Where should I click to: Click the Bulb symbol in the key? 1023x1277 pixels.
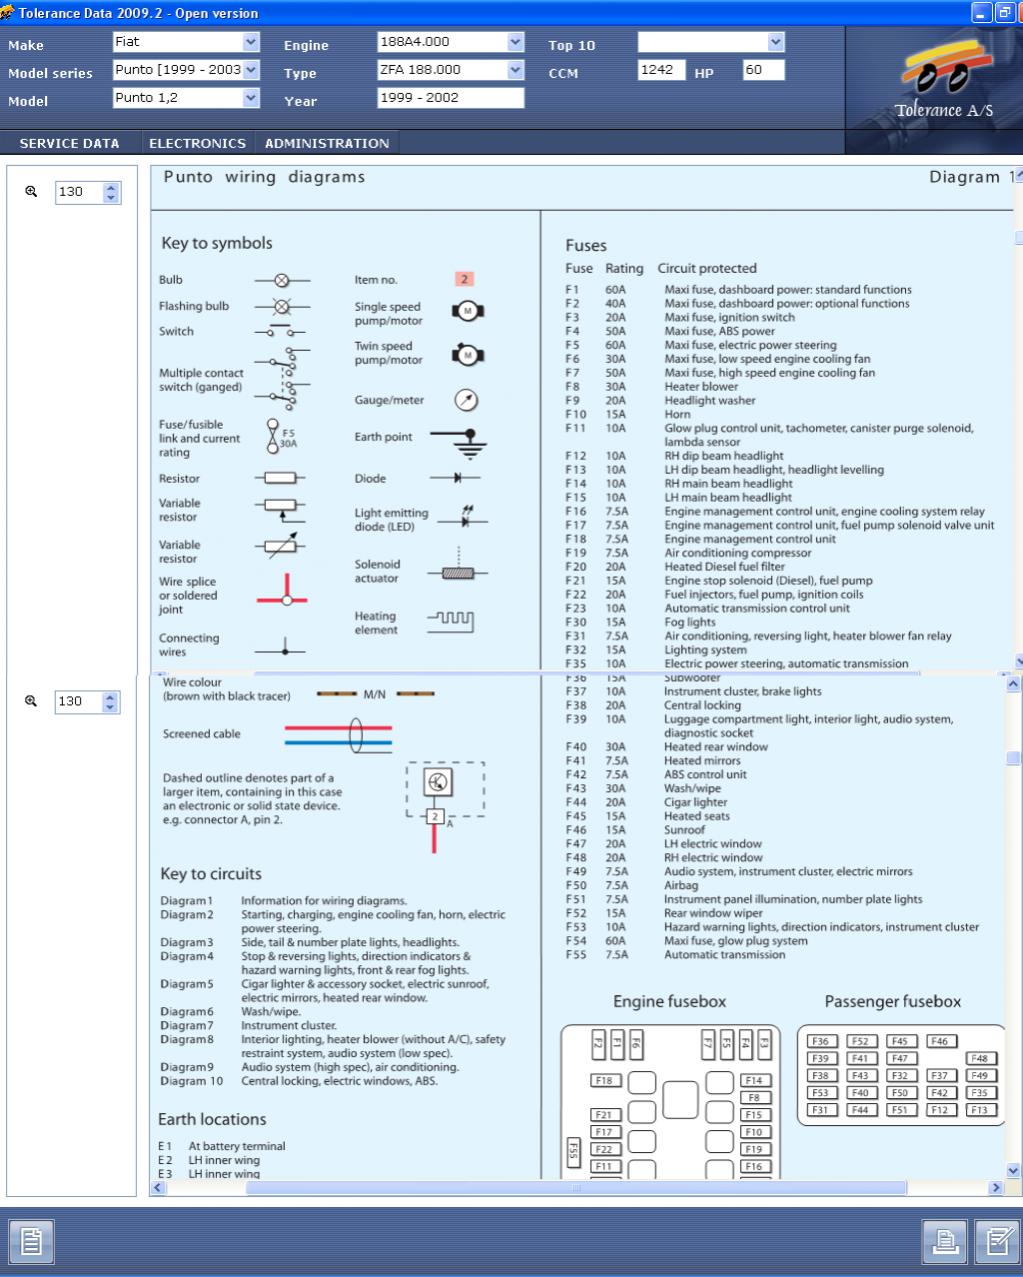click(282, 281)
